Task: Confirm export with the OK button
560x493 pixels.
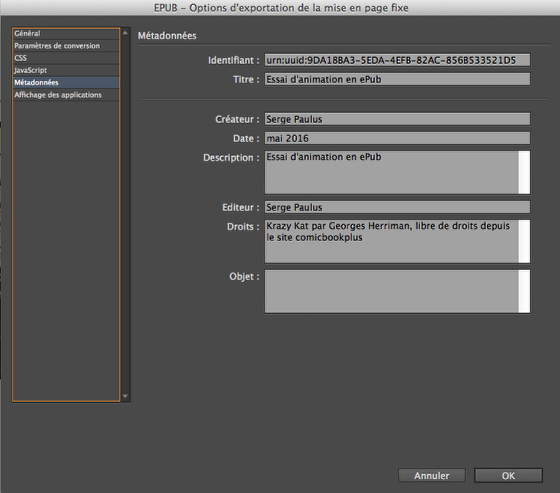Action: 508,475
